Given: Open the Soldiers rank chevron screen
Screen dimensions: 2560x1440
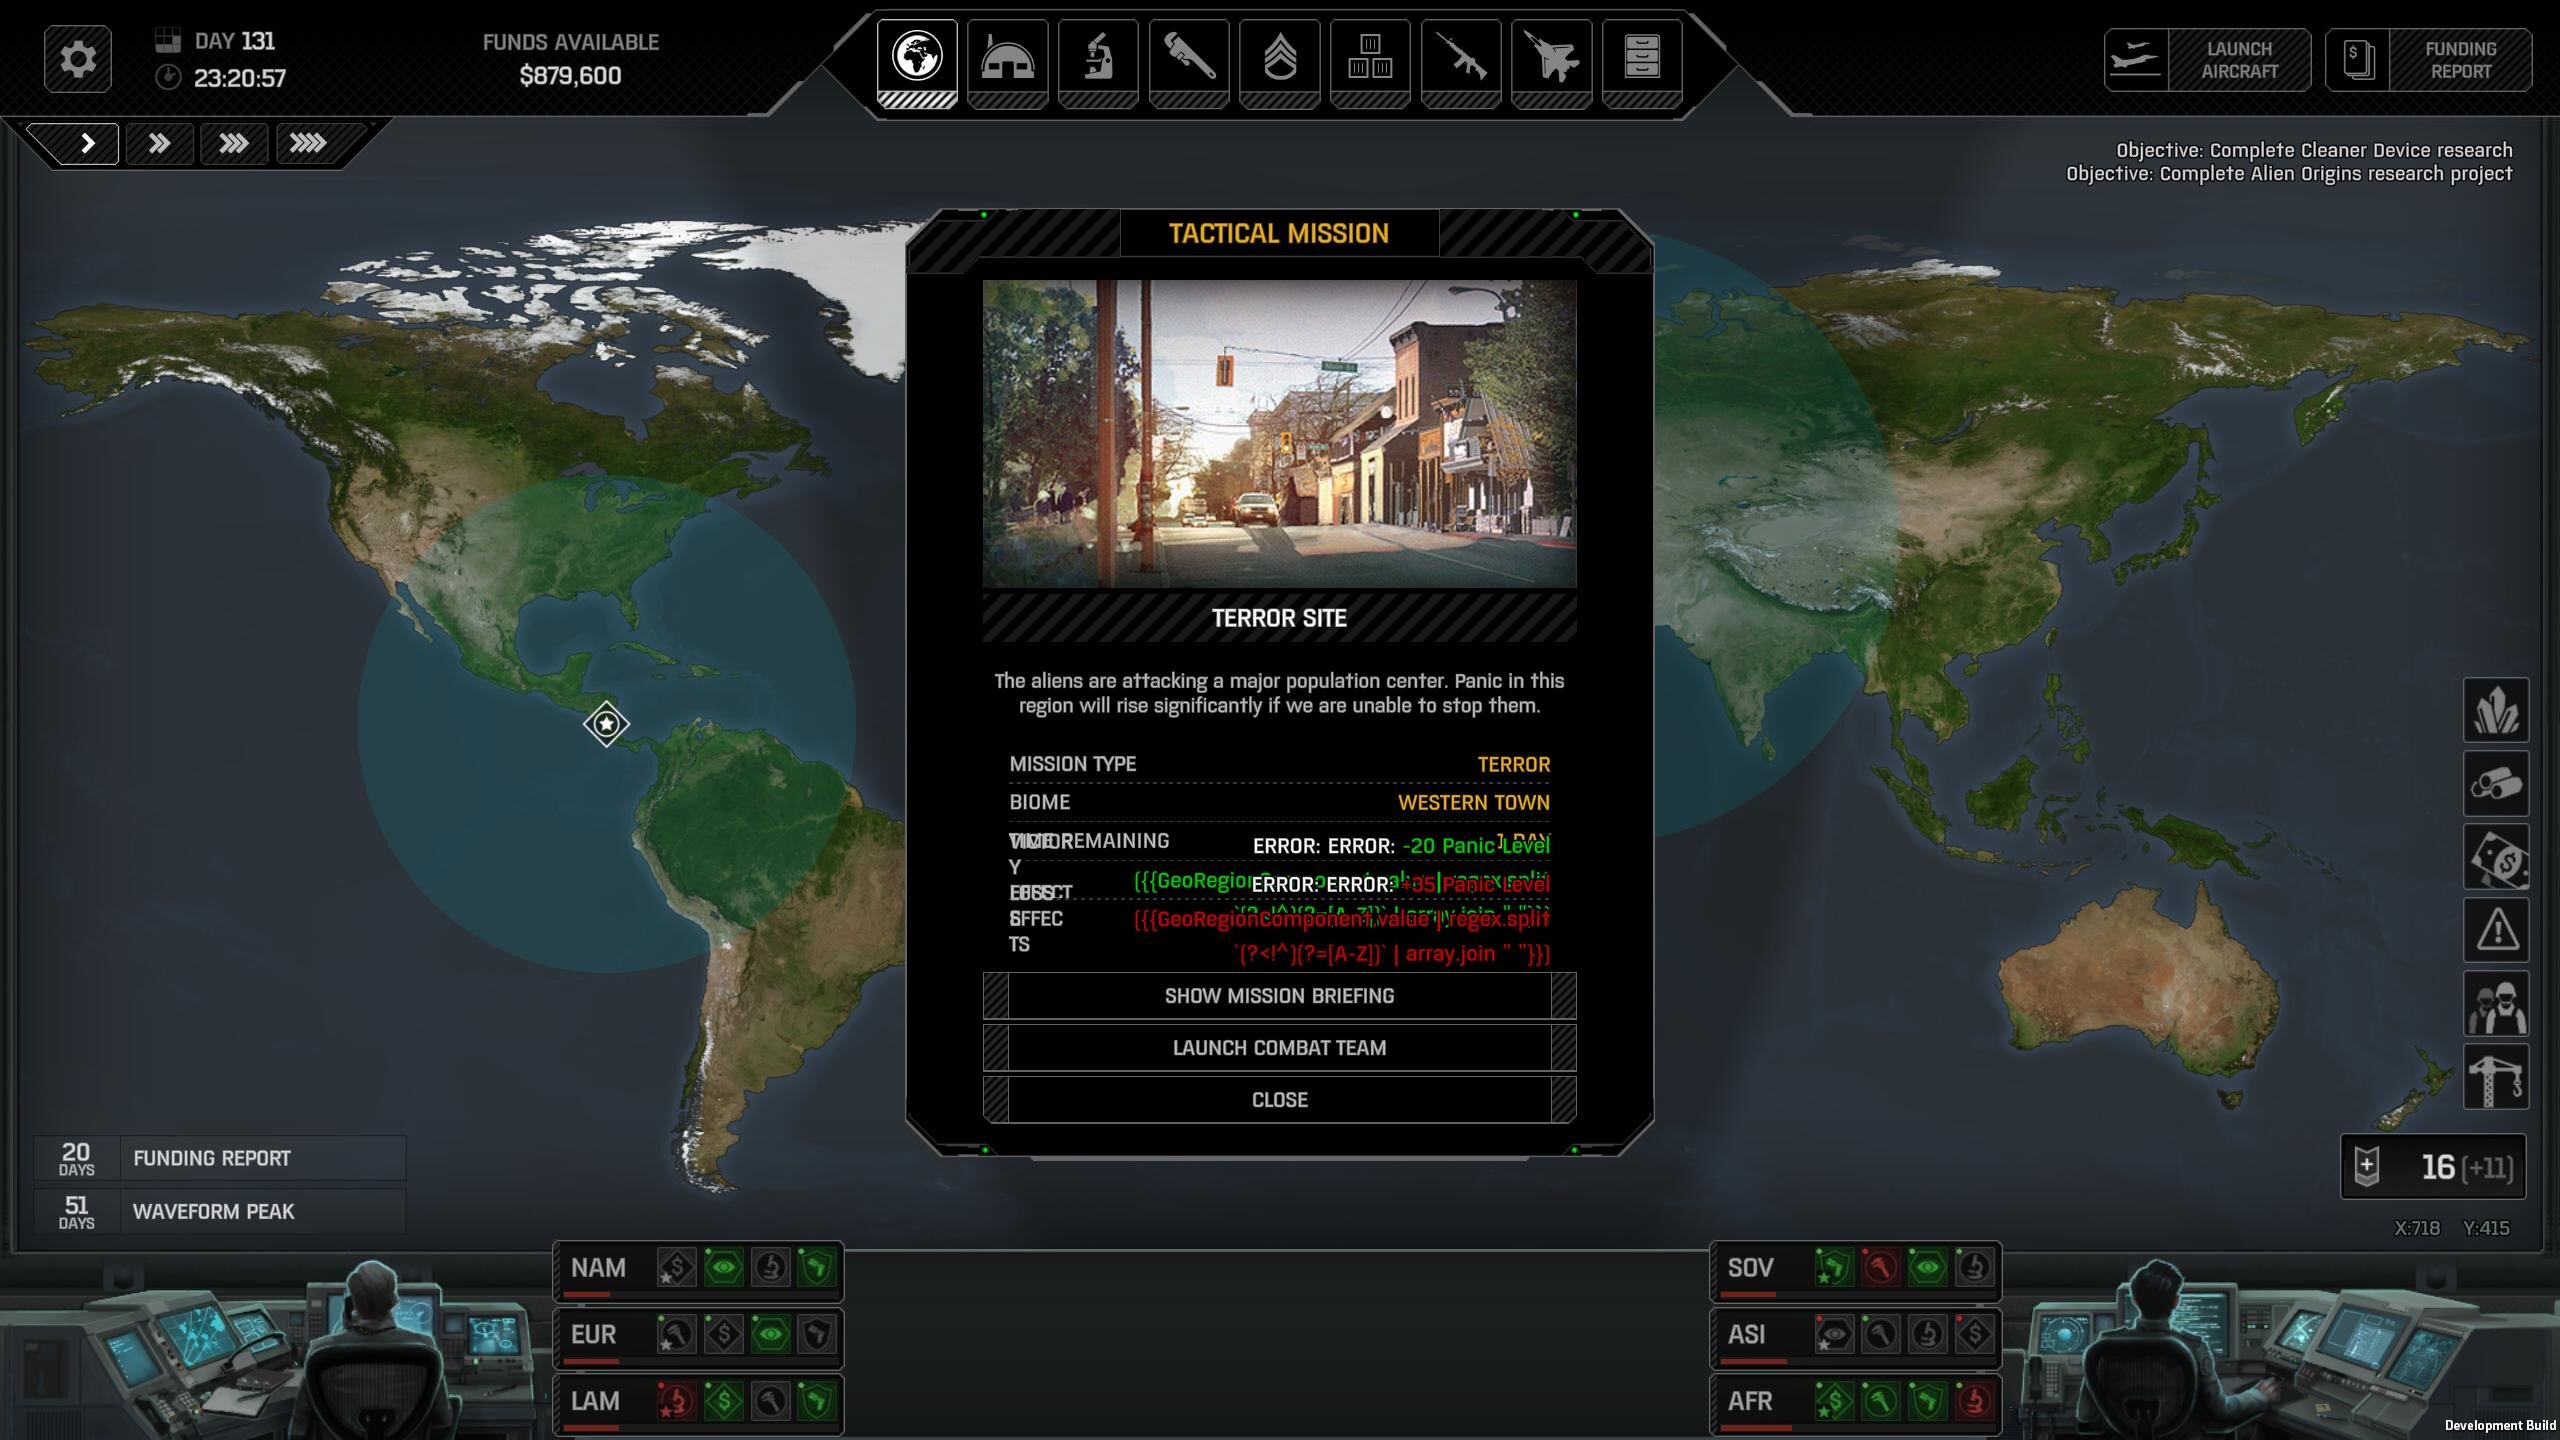Looking at the screenshot, I should click(1279, 58).
